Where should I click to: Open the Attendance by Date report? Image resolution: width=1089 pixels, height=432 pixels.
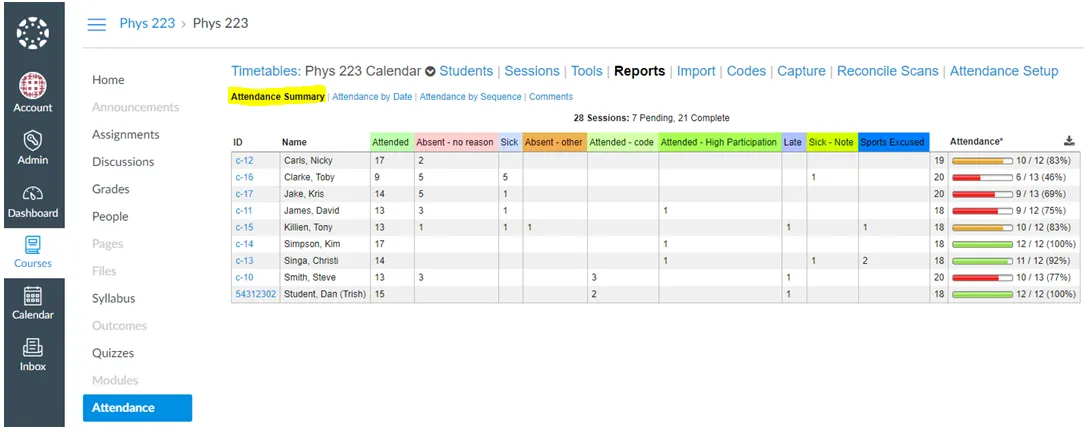tap(372, 97)
